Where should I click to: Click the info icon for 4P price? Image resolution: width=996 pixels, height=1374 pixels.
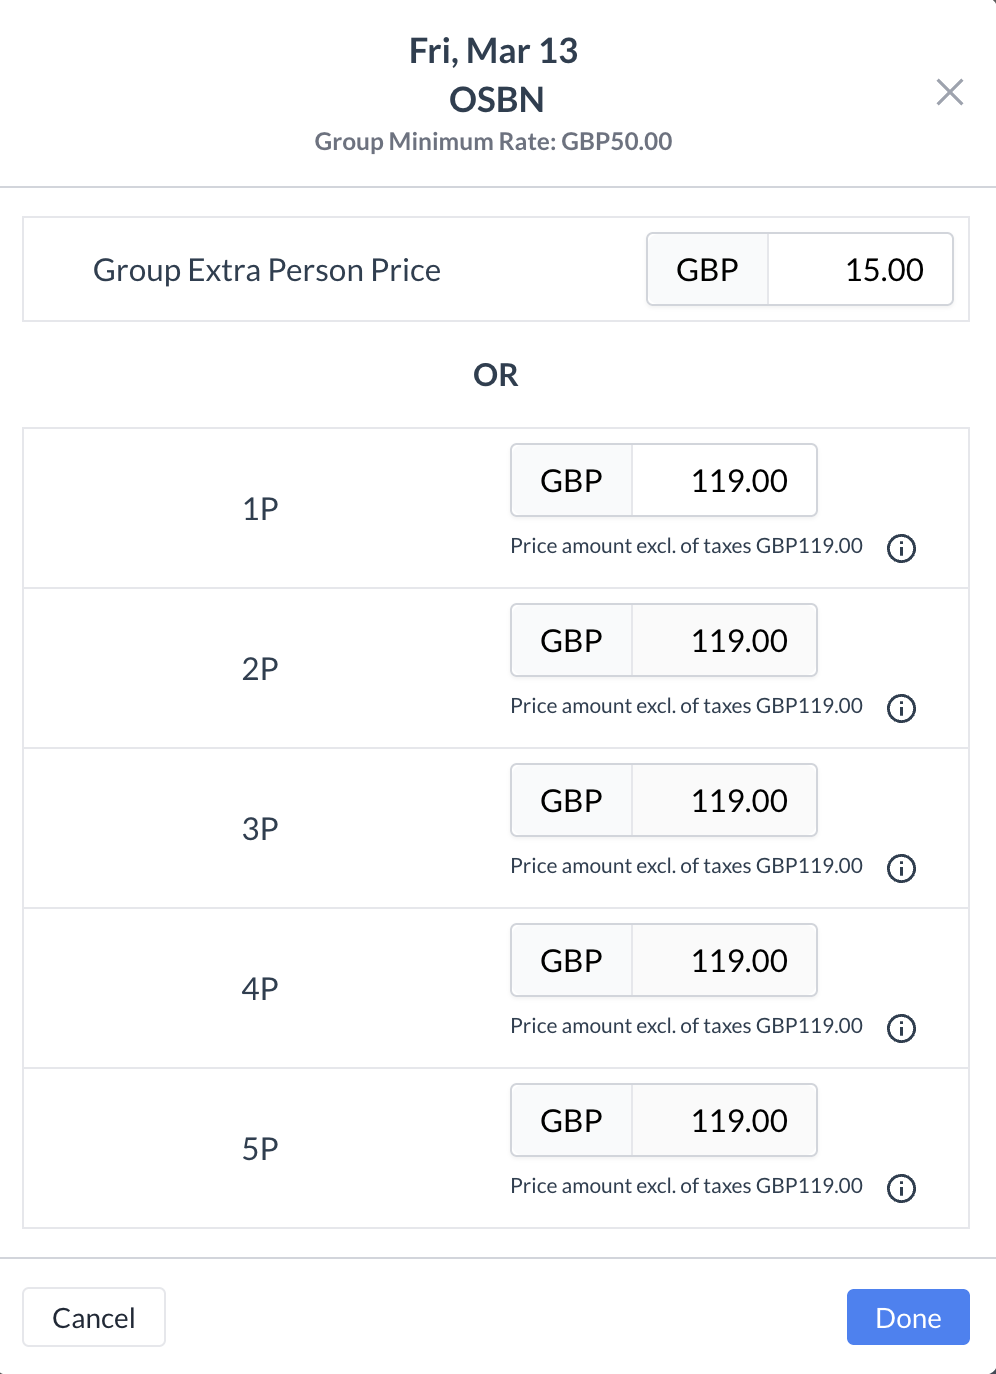point(901,1028)
